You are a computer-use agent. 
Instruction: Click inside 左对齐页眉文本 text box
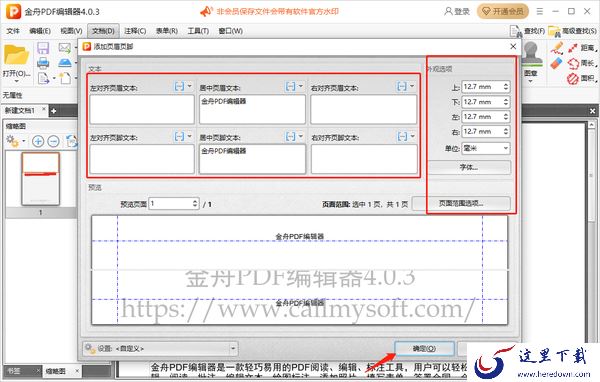click(x=142, y=109)
